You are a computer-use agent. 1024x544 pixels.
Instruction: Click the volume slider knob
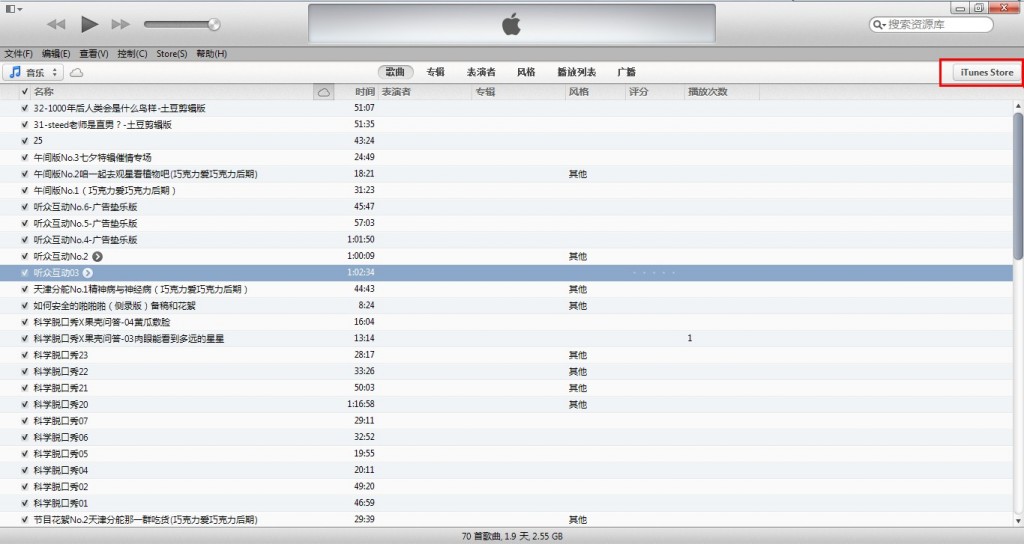[214, 25]
